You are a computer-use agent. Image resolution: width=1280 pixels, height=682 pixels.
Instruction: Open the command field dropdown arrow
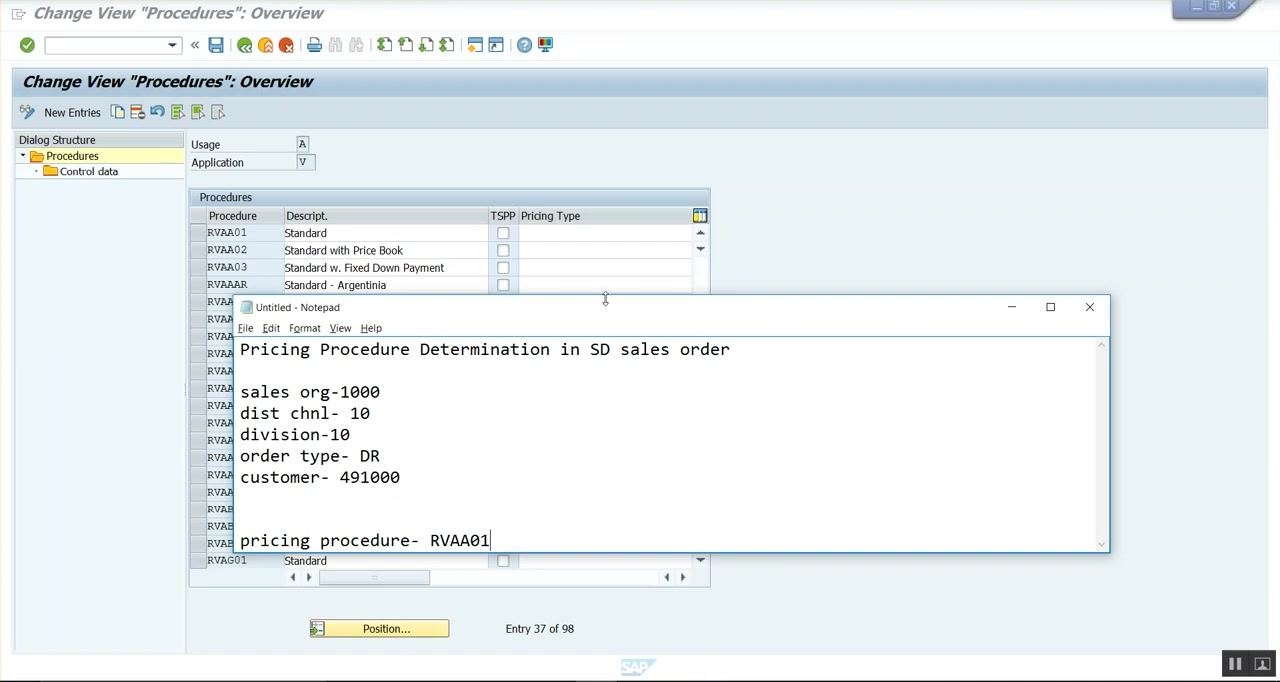pos(172,45)
